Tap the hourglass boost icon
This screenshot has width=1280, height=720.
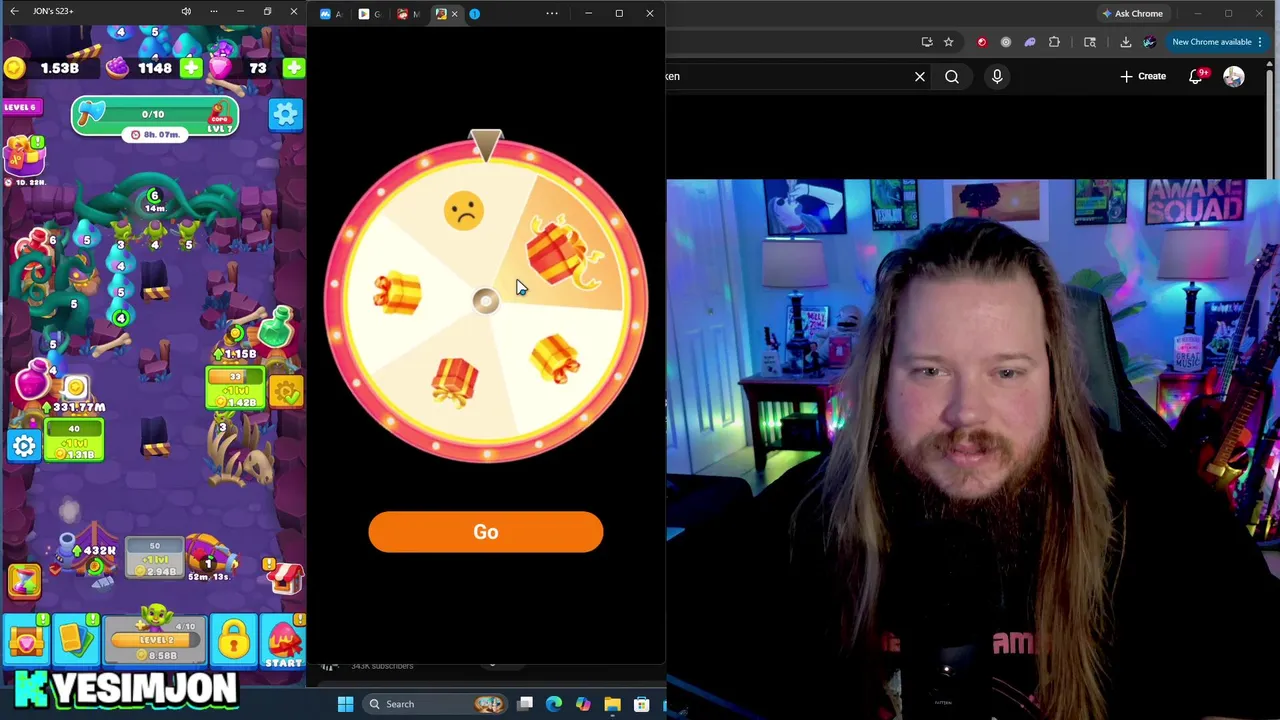click(24, 580)
